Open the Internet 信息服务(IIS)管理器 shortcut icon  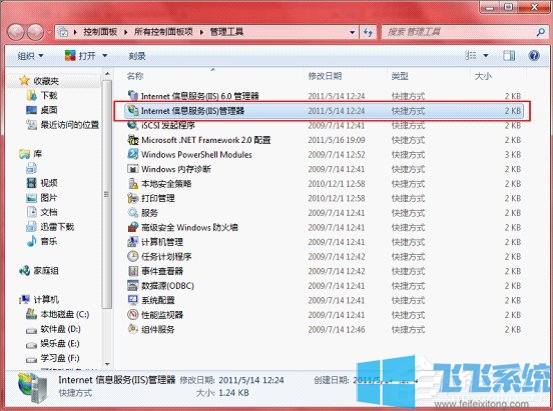click(133, 111)
